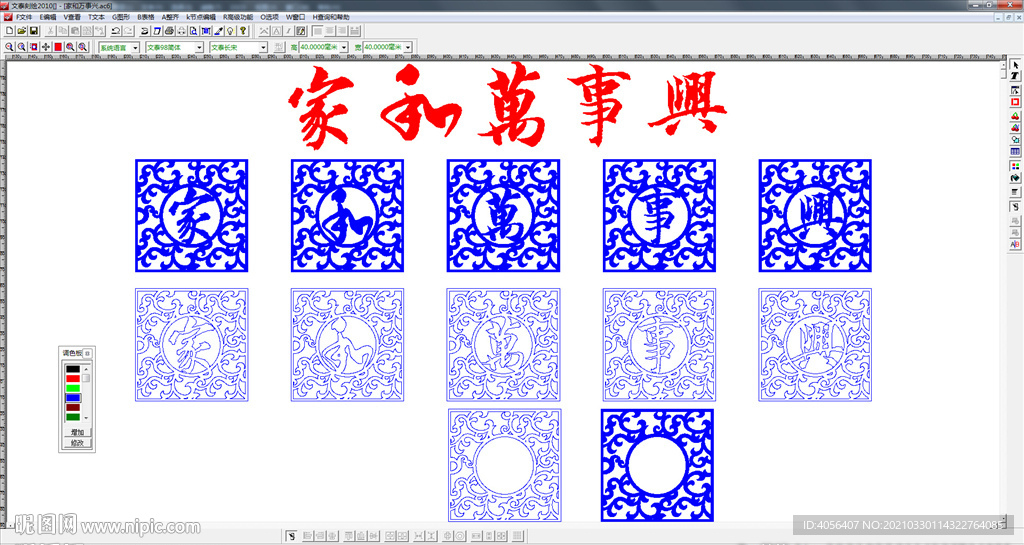This screenshot has height=545, width=1024.
Task: Click the help question mark icon
Action: 243,32
